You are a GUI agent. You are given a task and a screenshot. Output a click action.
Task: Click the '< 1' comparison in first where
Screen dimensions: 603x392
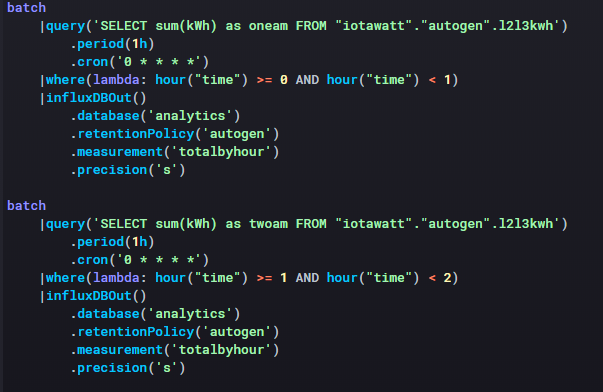[x=440, y=80]
